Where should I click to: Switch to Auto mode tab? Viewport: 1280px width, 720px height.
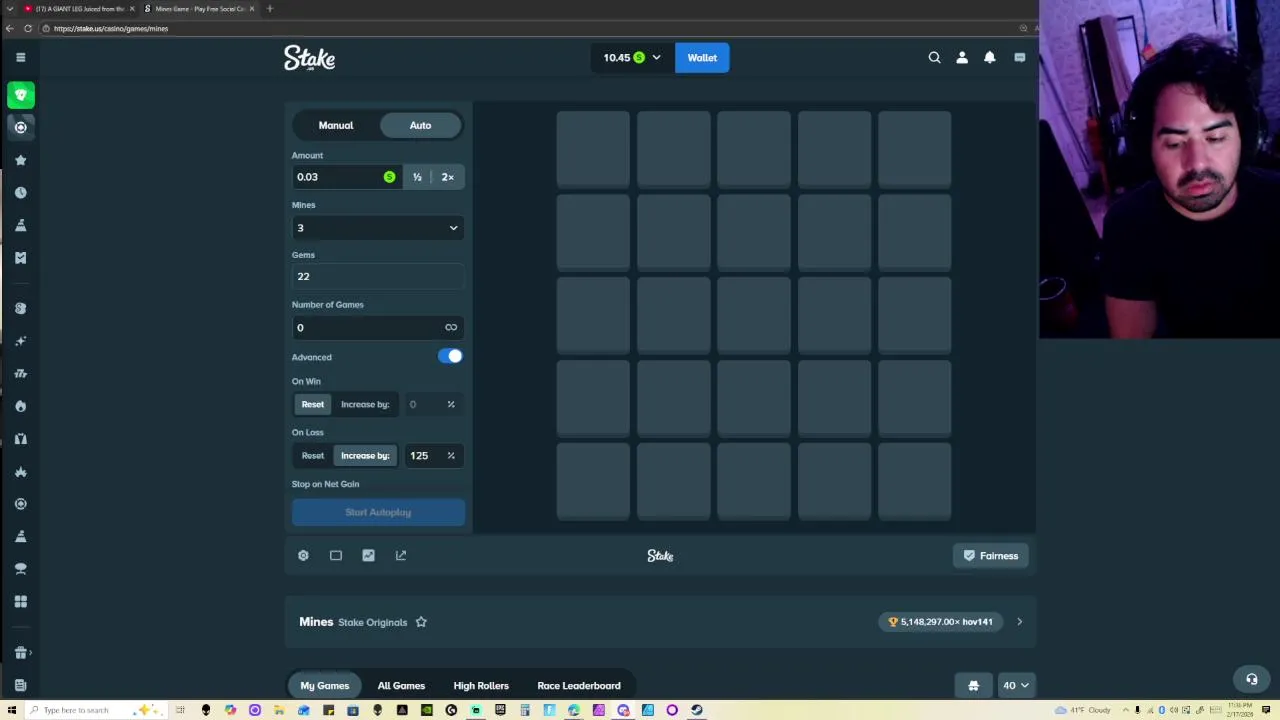click(420, 125)
